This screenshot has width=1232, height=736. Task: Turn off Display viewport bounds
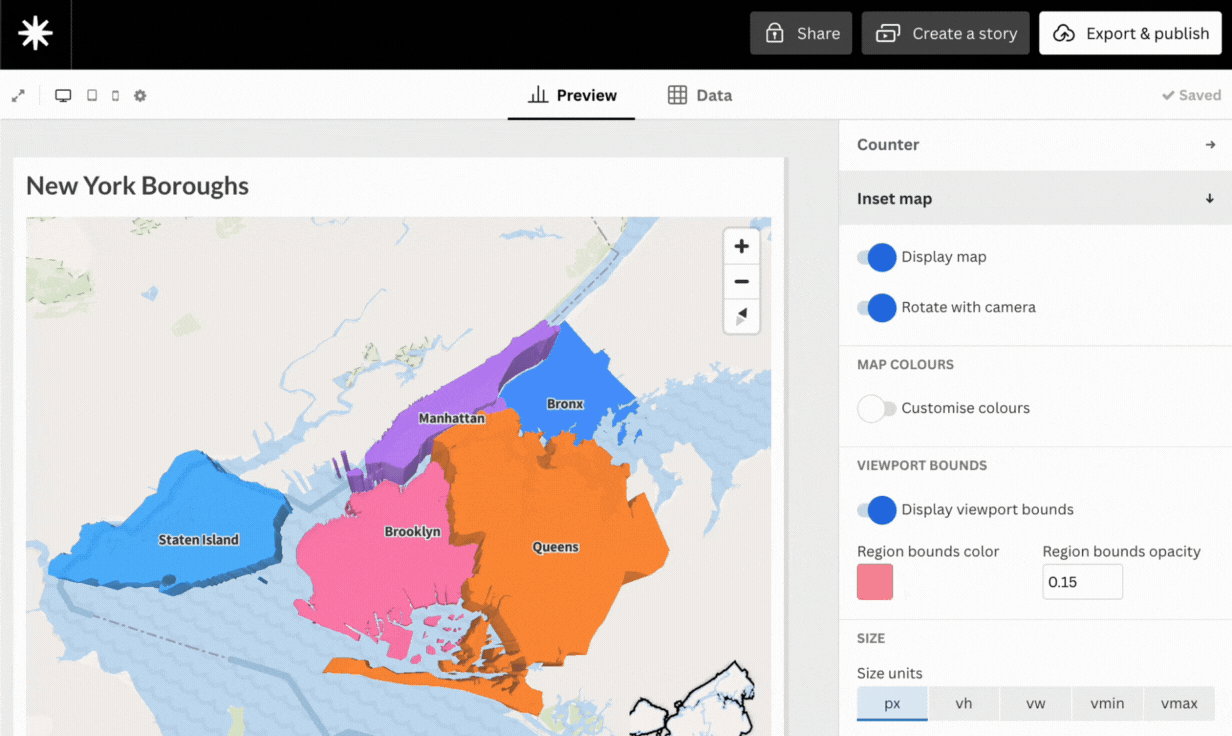click(877, 510)
